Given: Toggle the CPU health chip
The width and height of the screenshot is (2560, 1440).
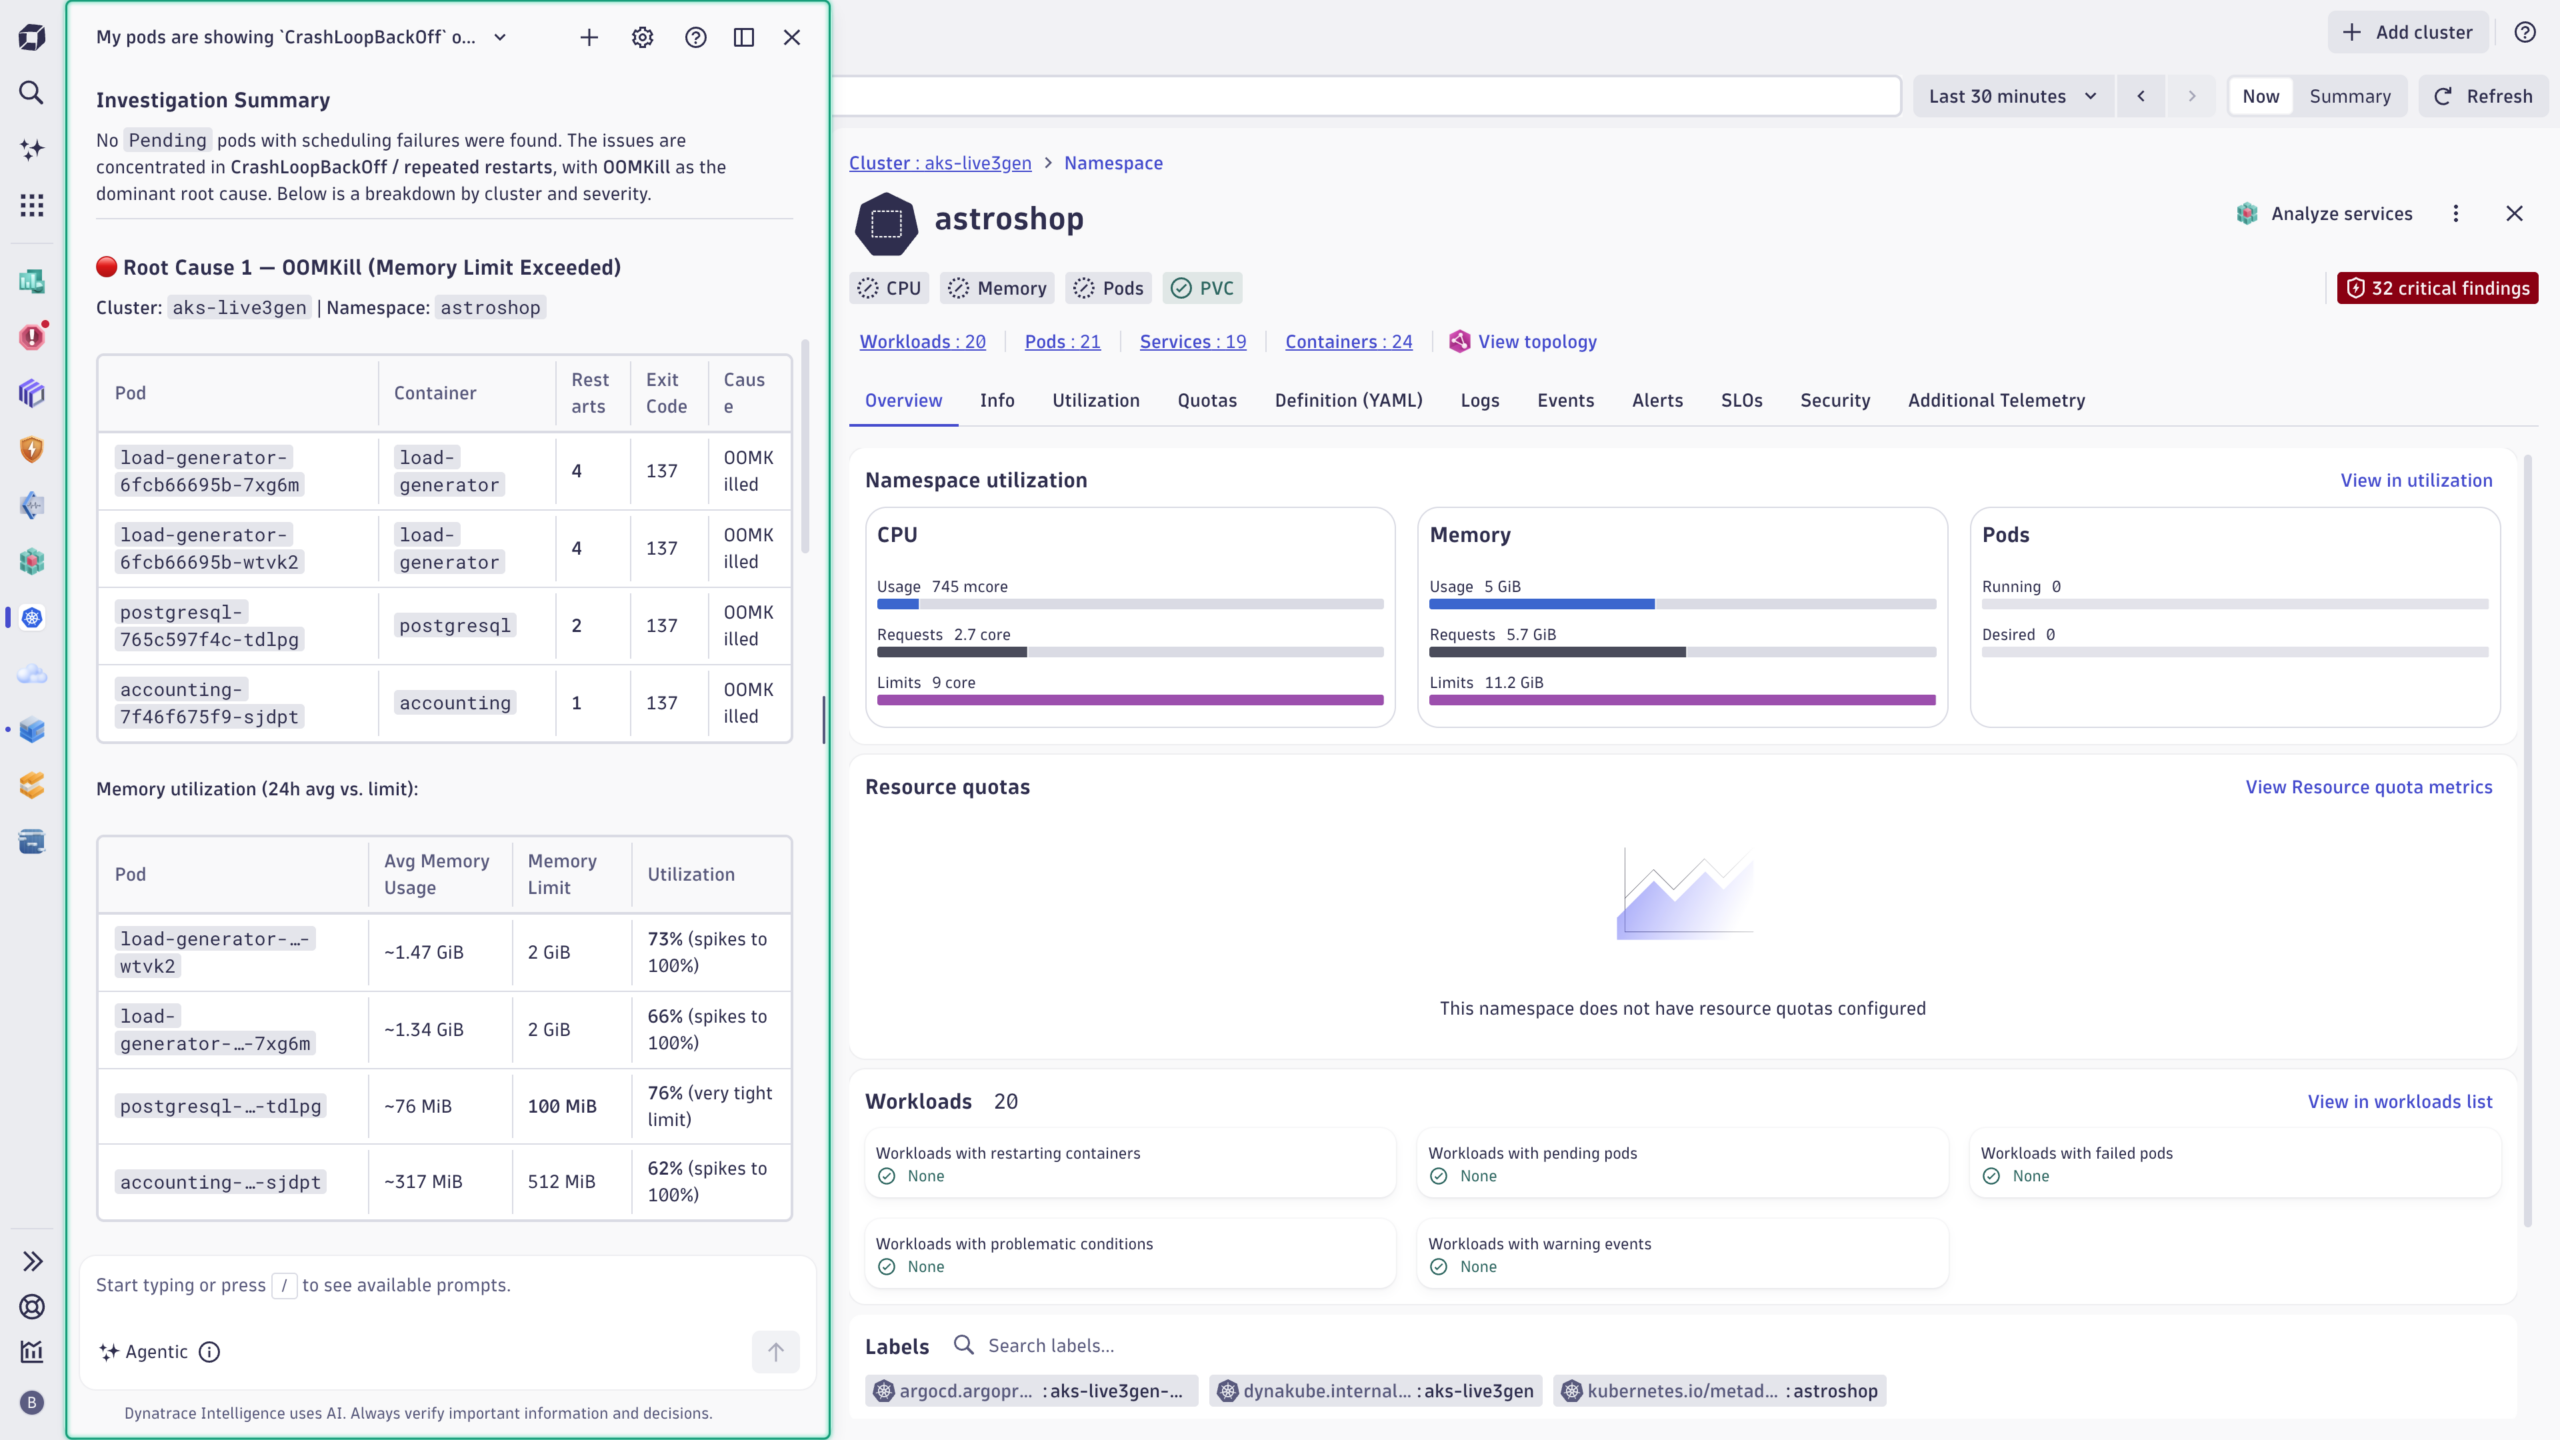Looking at the screenshot, I should [x=890, y=288].
